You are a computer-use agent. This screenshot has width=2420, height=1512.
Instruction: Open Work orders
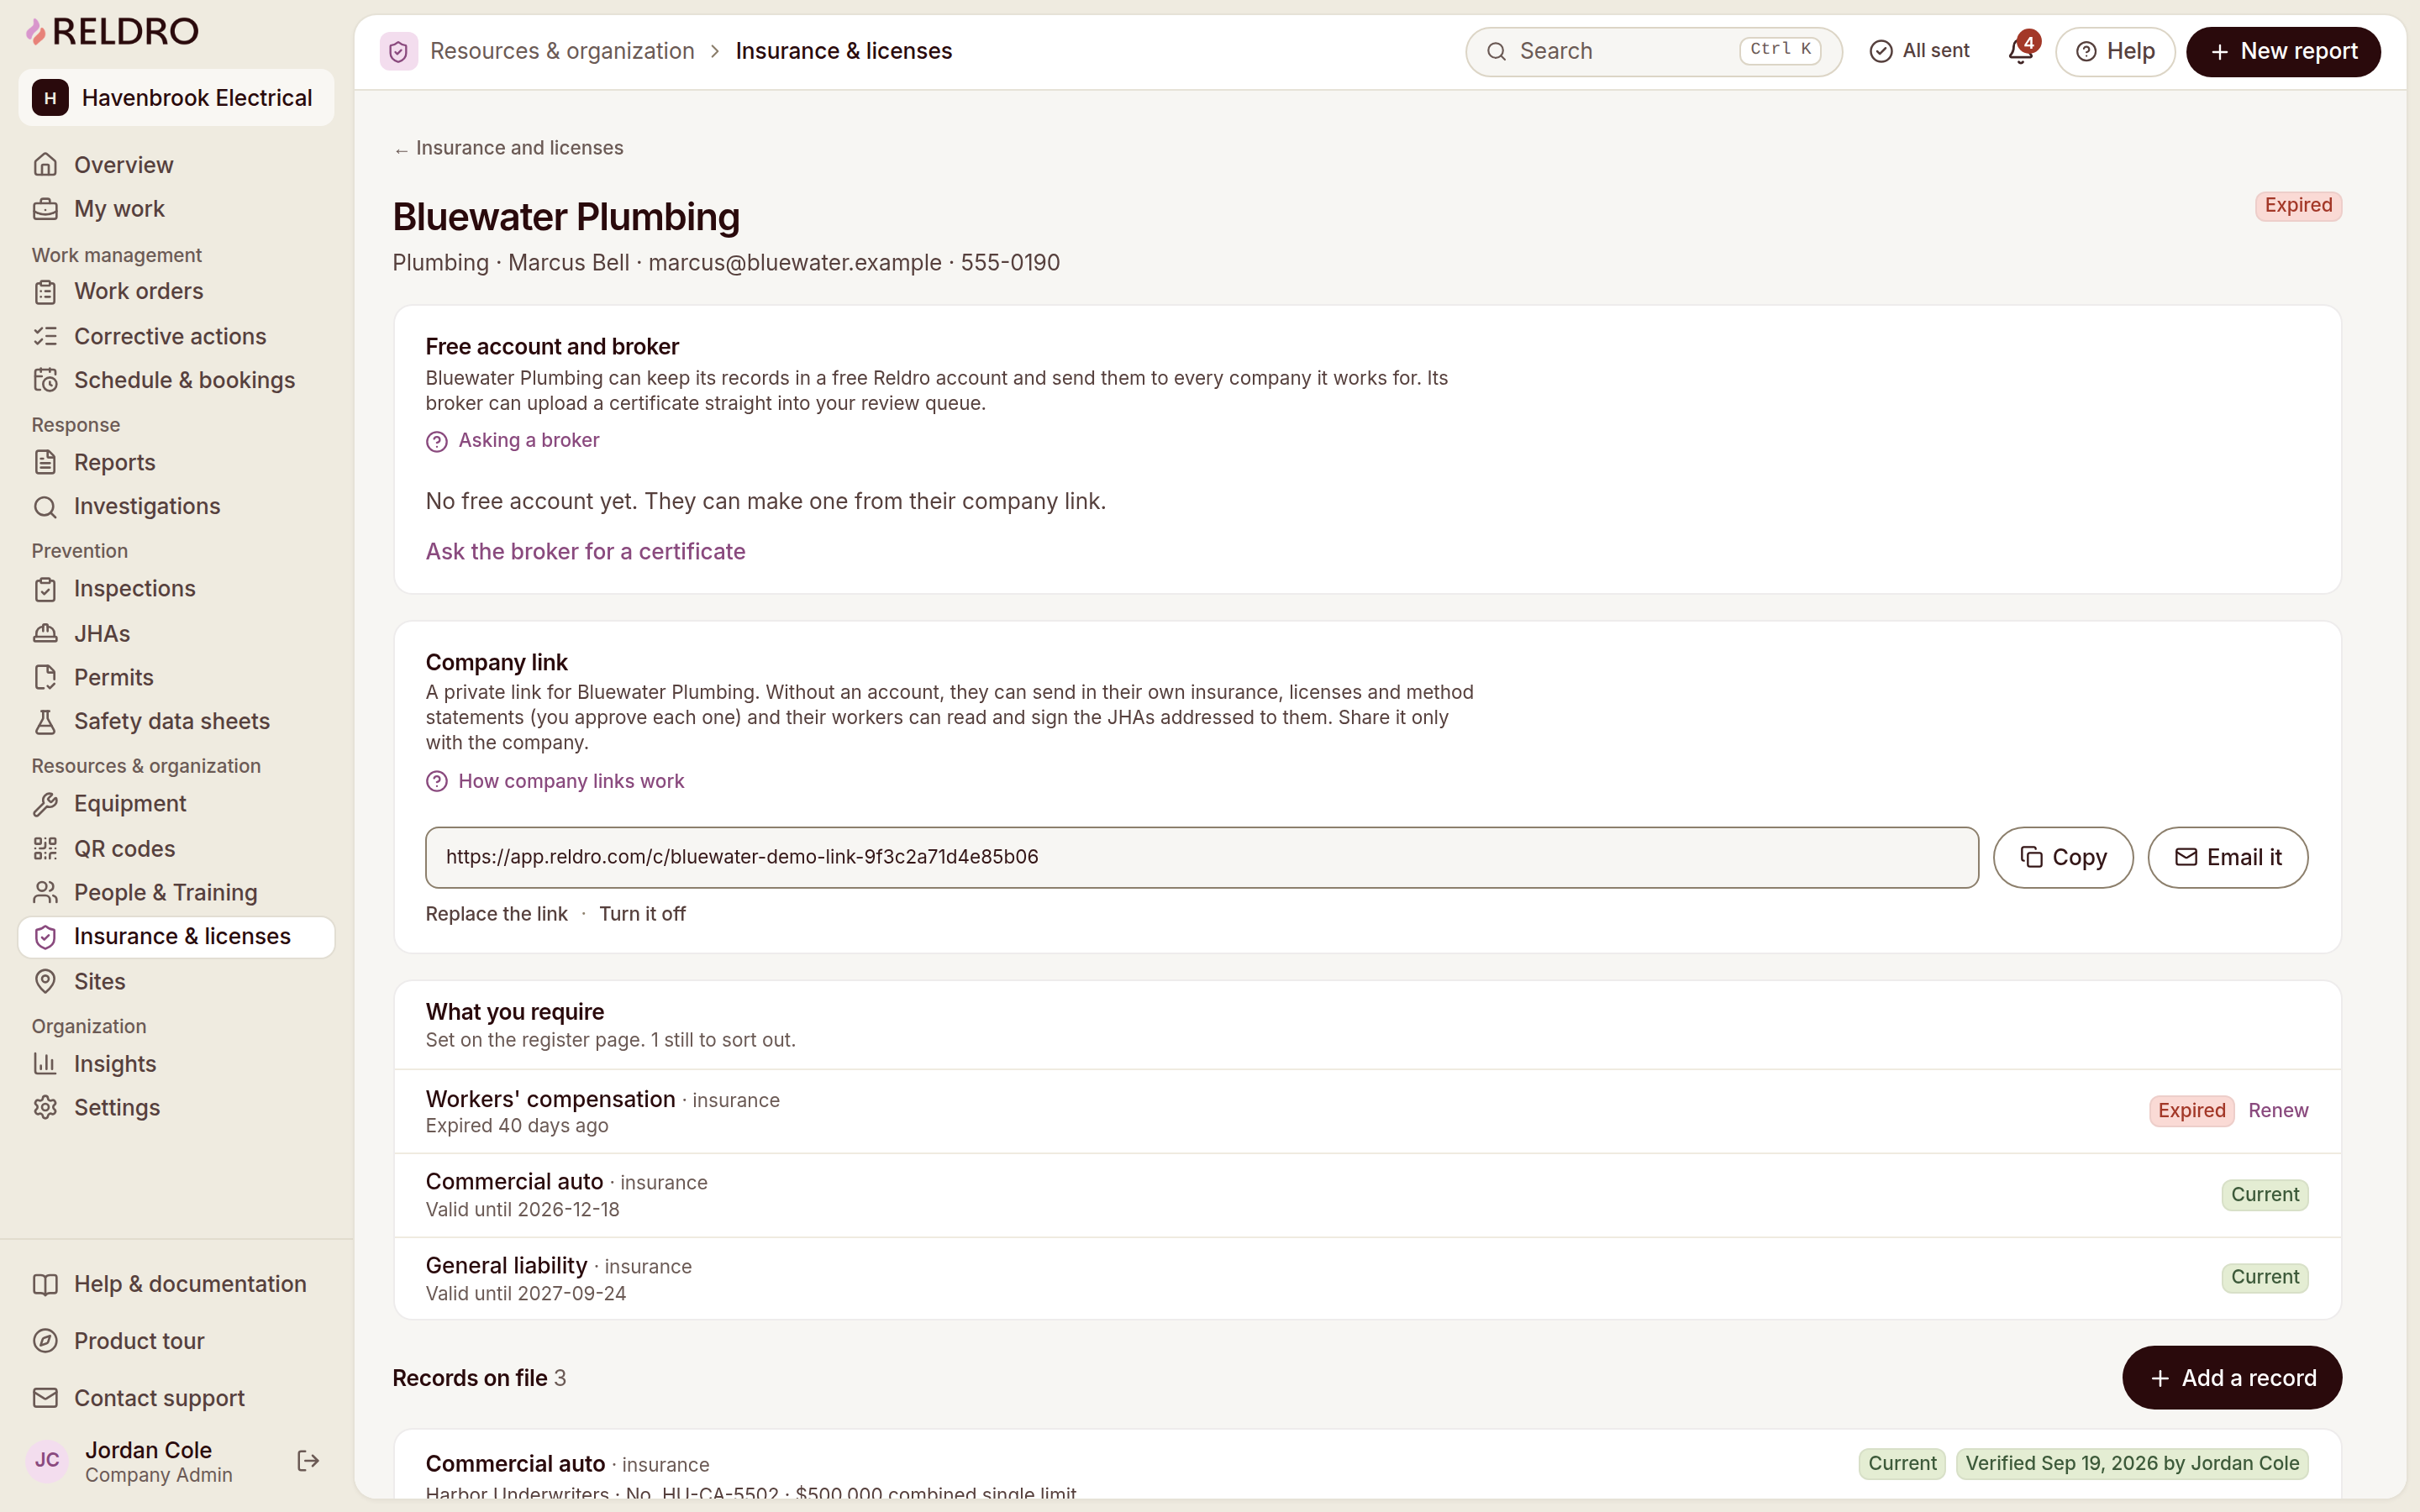point(176,291)
